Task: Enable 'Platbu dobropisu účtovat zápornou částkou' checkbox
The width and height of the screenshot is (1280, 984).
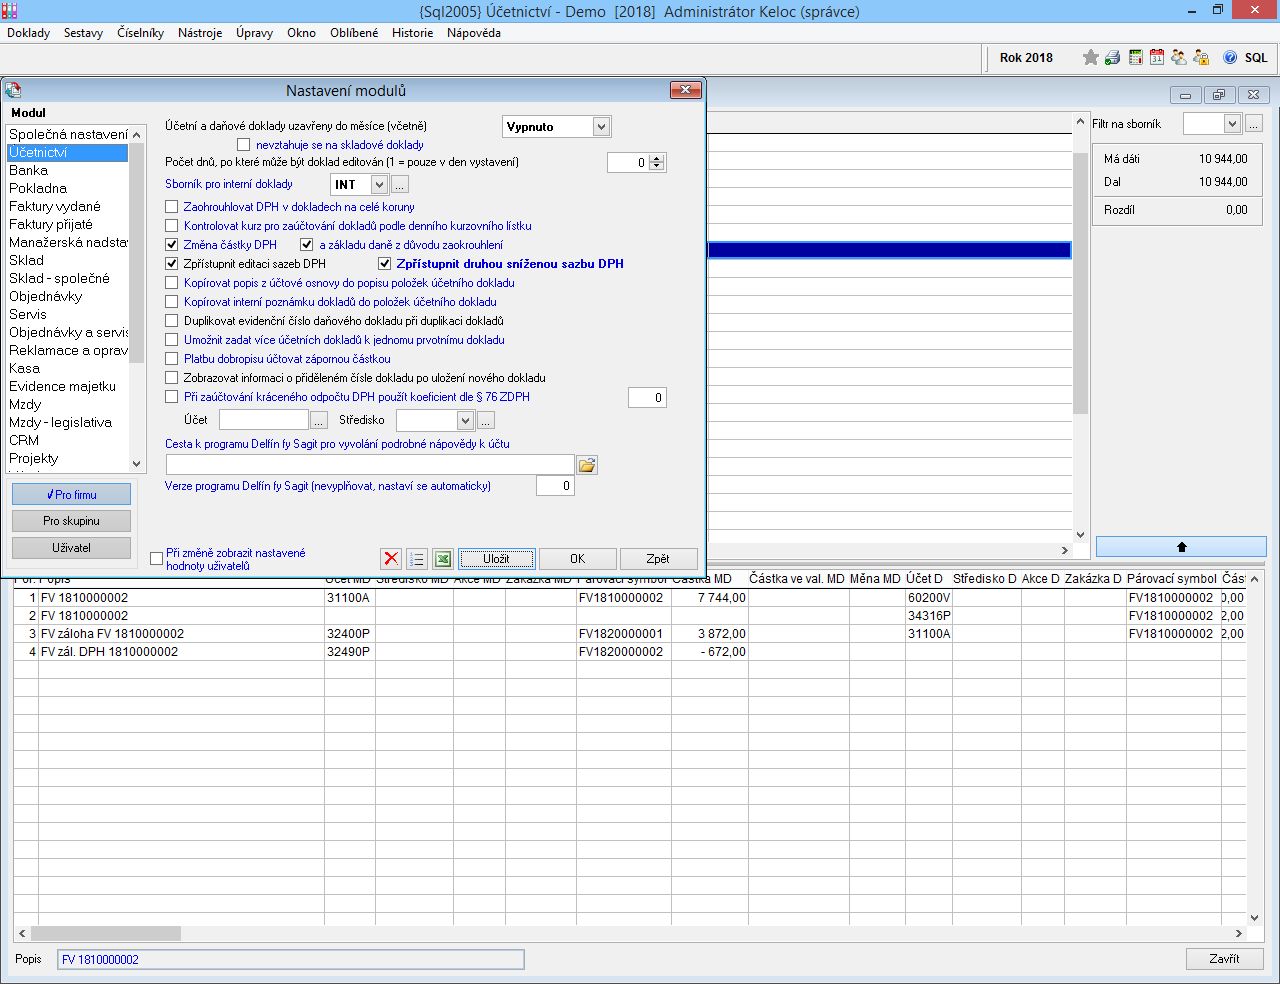Action: pos(172,359)
